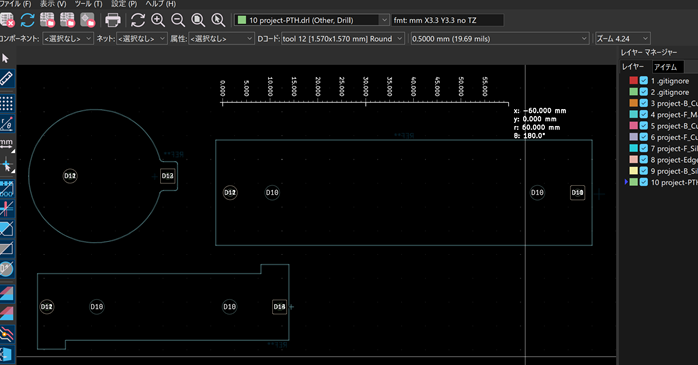698x365 pixels.
Task: Open the grid size 0.5000 mm dropdown
Action: 499,39
